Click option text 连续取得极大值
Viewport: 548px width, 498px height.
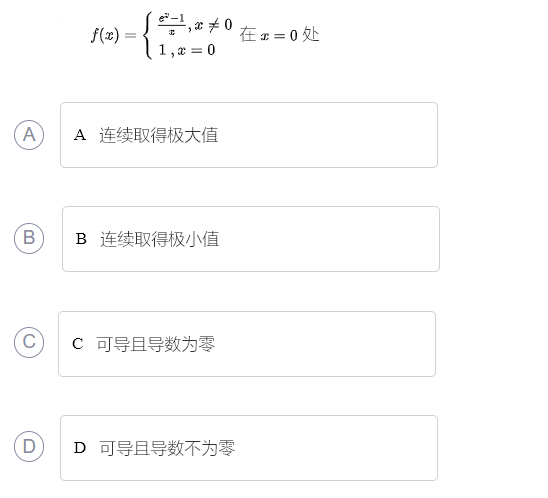(x=159, y=135)
